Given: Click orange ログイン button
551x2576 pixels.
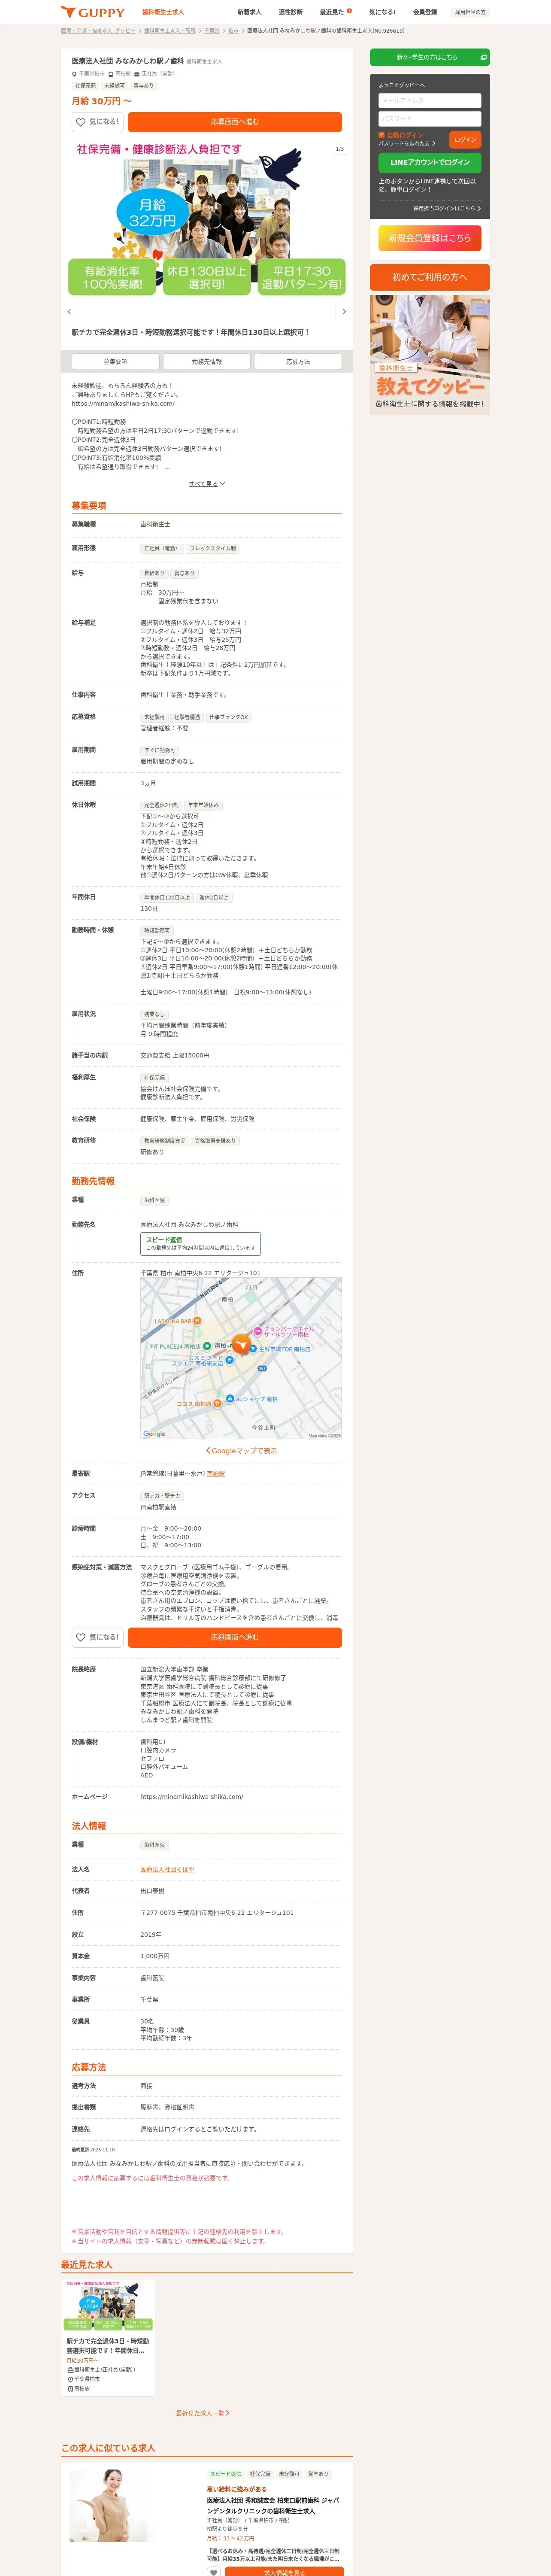Looking at the screenshot, I should coord(465,140).
